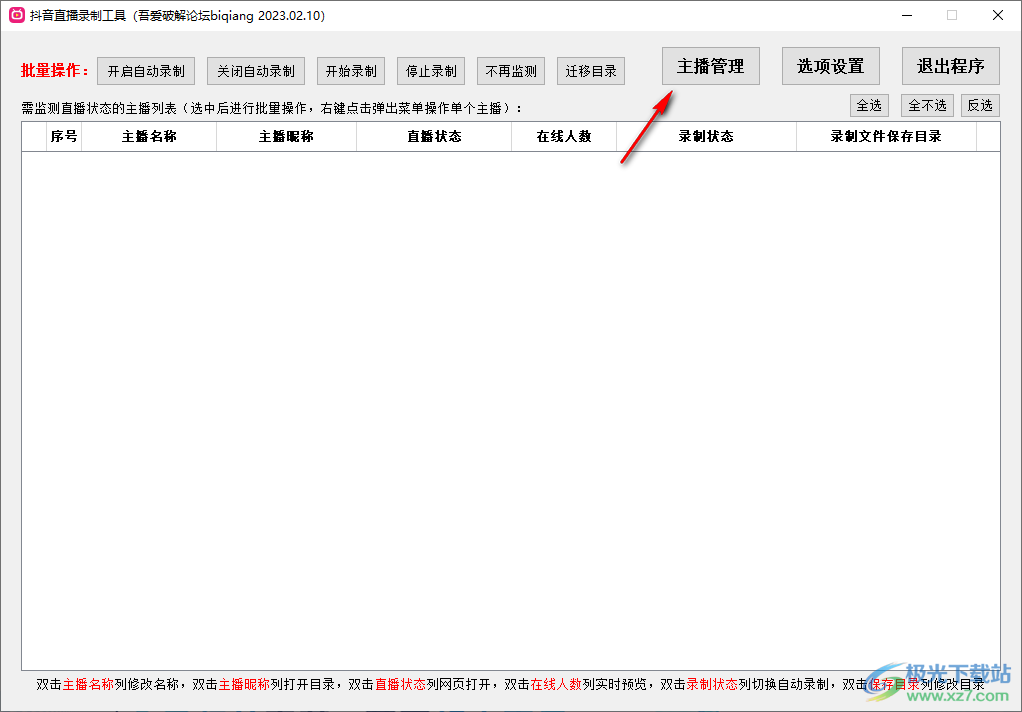Screen dimensions: 1022x712
Task: Click the pink app logo in title bar
Action: (17, 16)
